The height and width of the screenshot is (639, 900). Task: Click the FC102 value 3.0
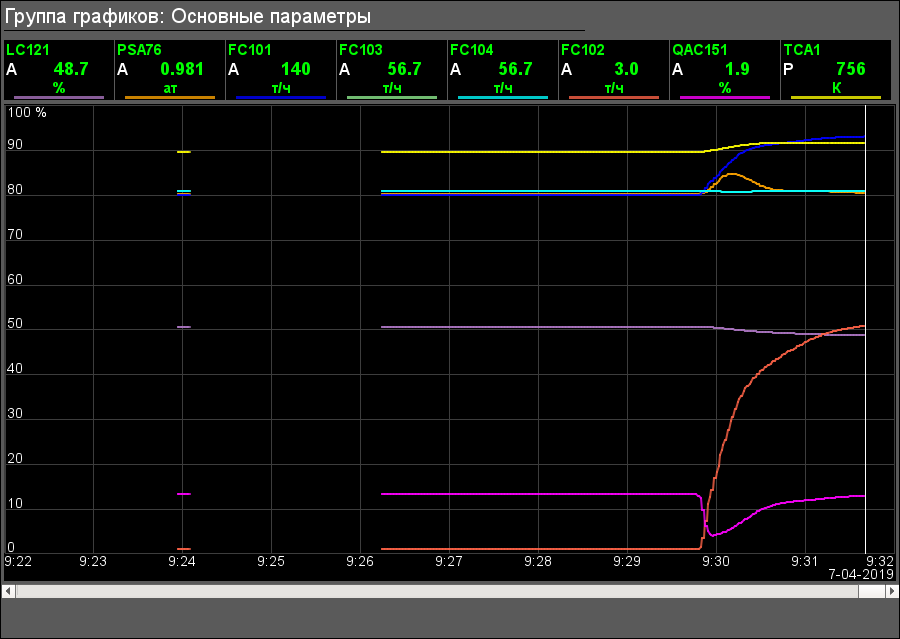pos(626,69)
